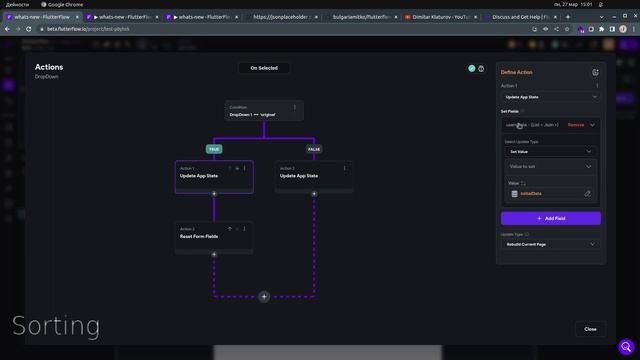The width and height of the screenshot is (640, 360).
Task: Open Chrome's tab search chevron
Action: (601, 17)
